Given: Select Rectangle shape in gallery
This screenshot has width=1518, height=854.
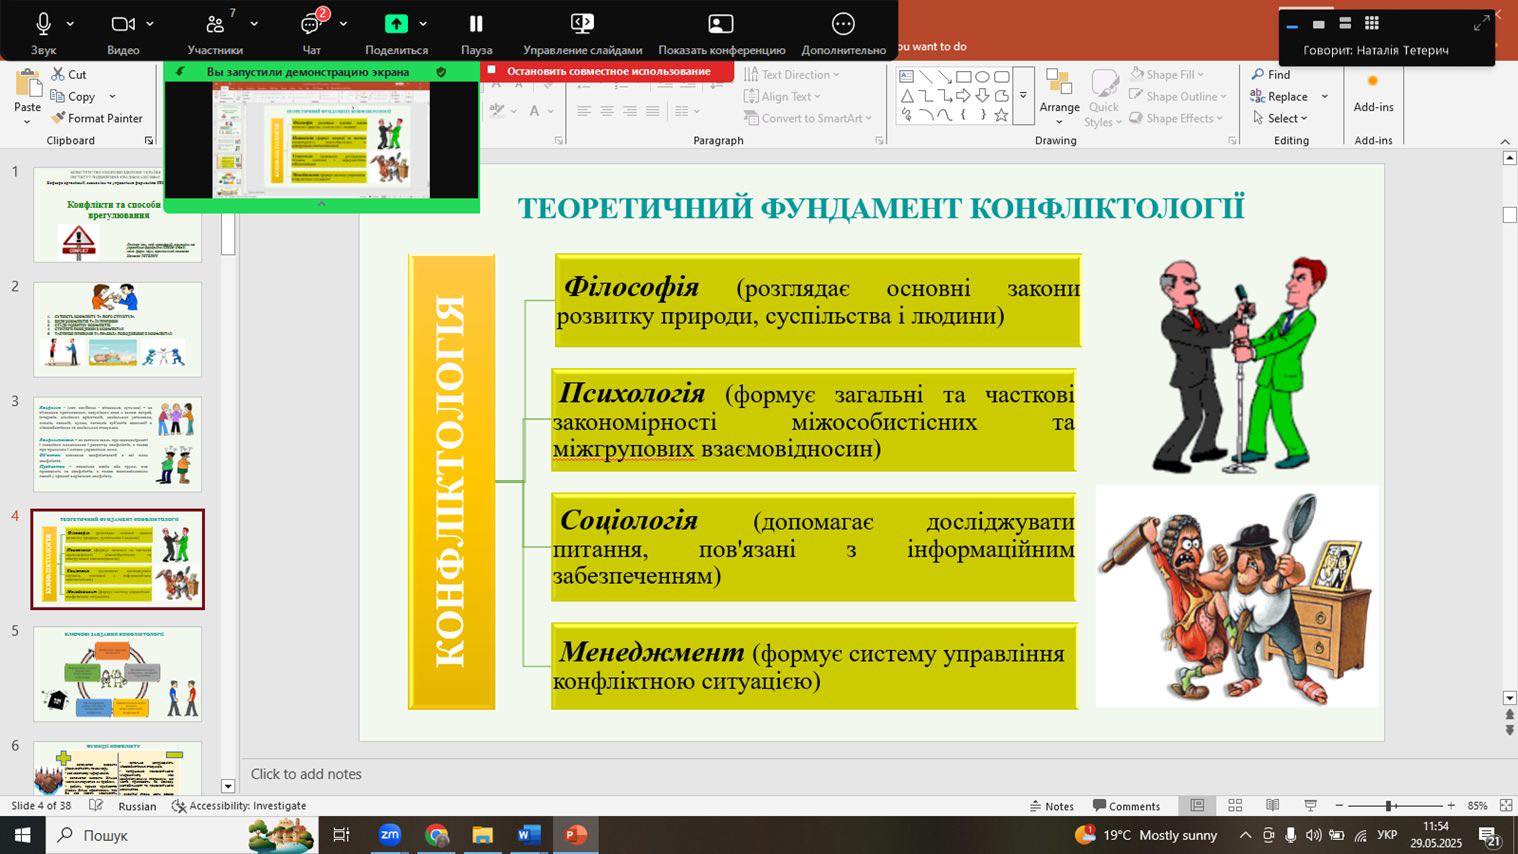Looking at the screenshot, I should [x=963, y=76].
